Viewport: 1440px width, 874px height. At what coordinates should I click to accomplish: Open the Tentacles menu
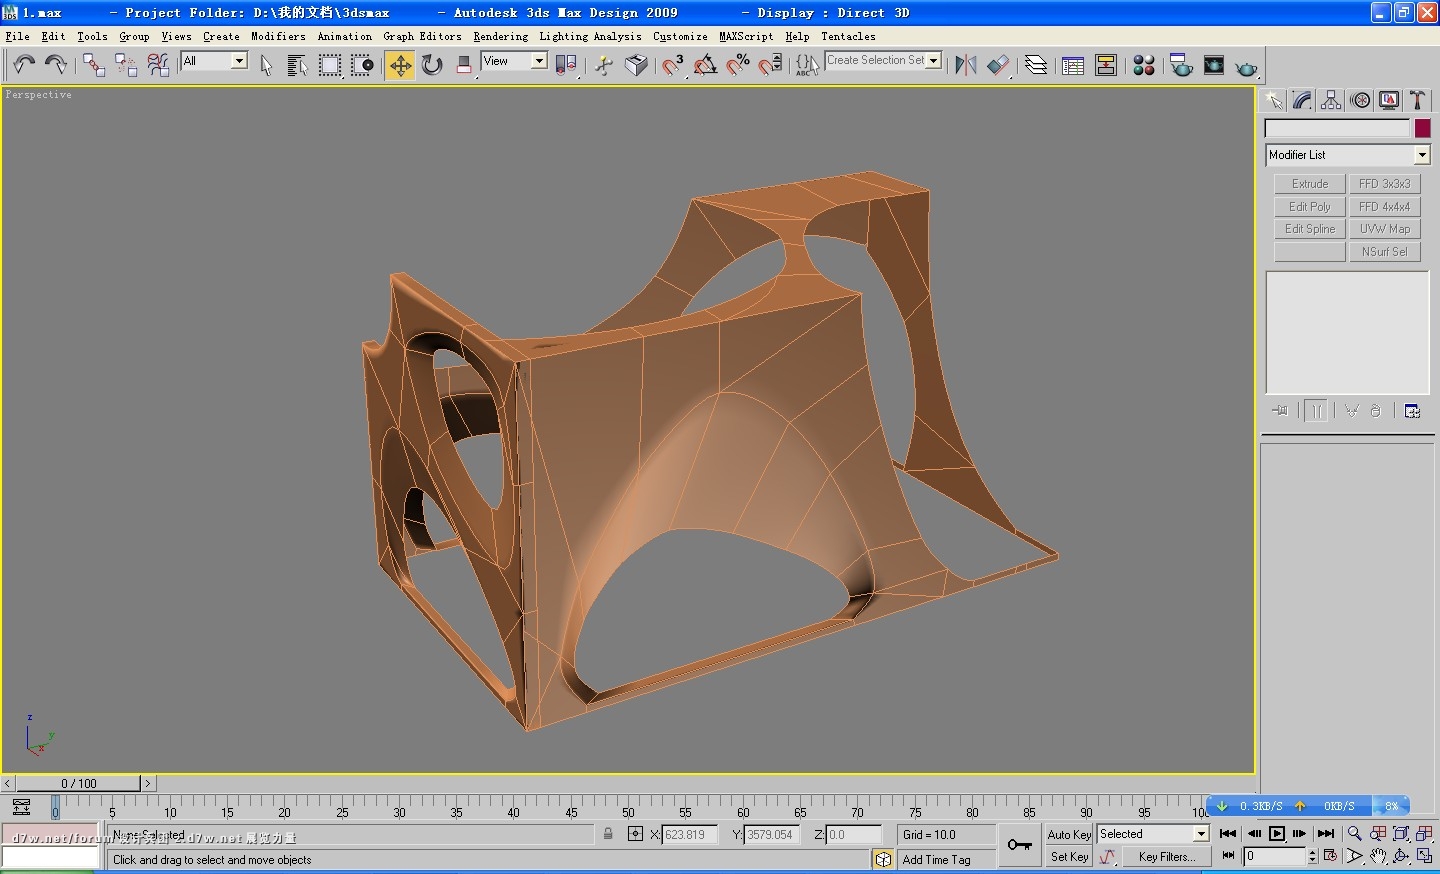pyautogui.click(x=848, y=36)
